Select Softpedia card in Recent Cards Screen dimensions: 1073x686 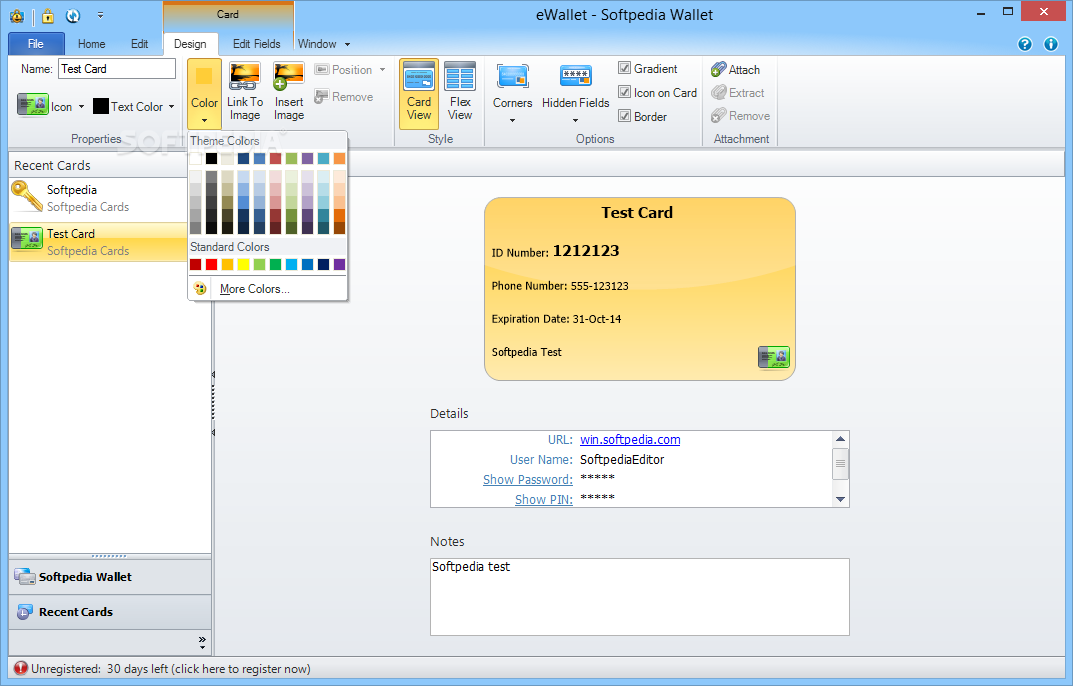click(x=99, y=198)
